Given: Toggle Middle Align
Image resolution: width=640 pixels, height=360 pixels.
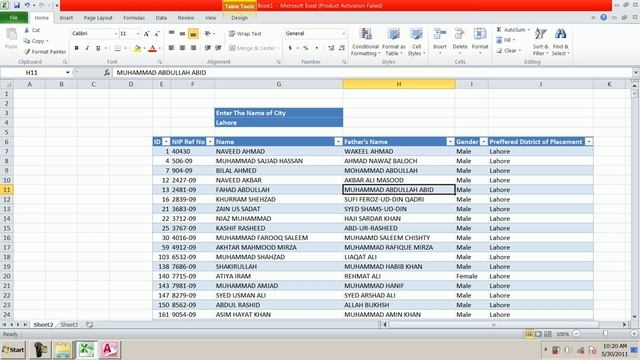Looking at the screenshot, I should click(182, 33).
